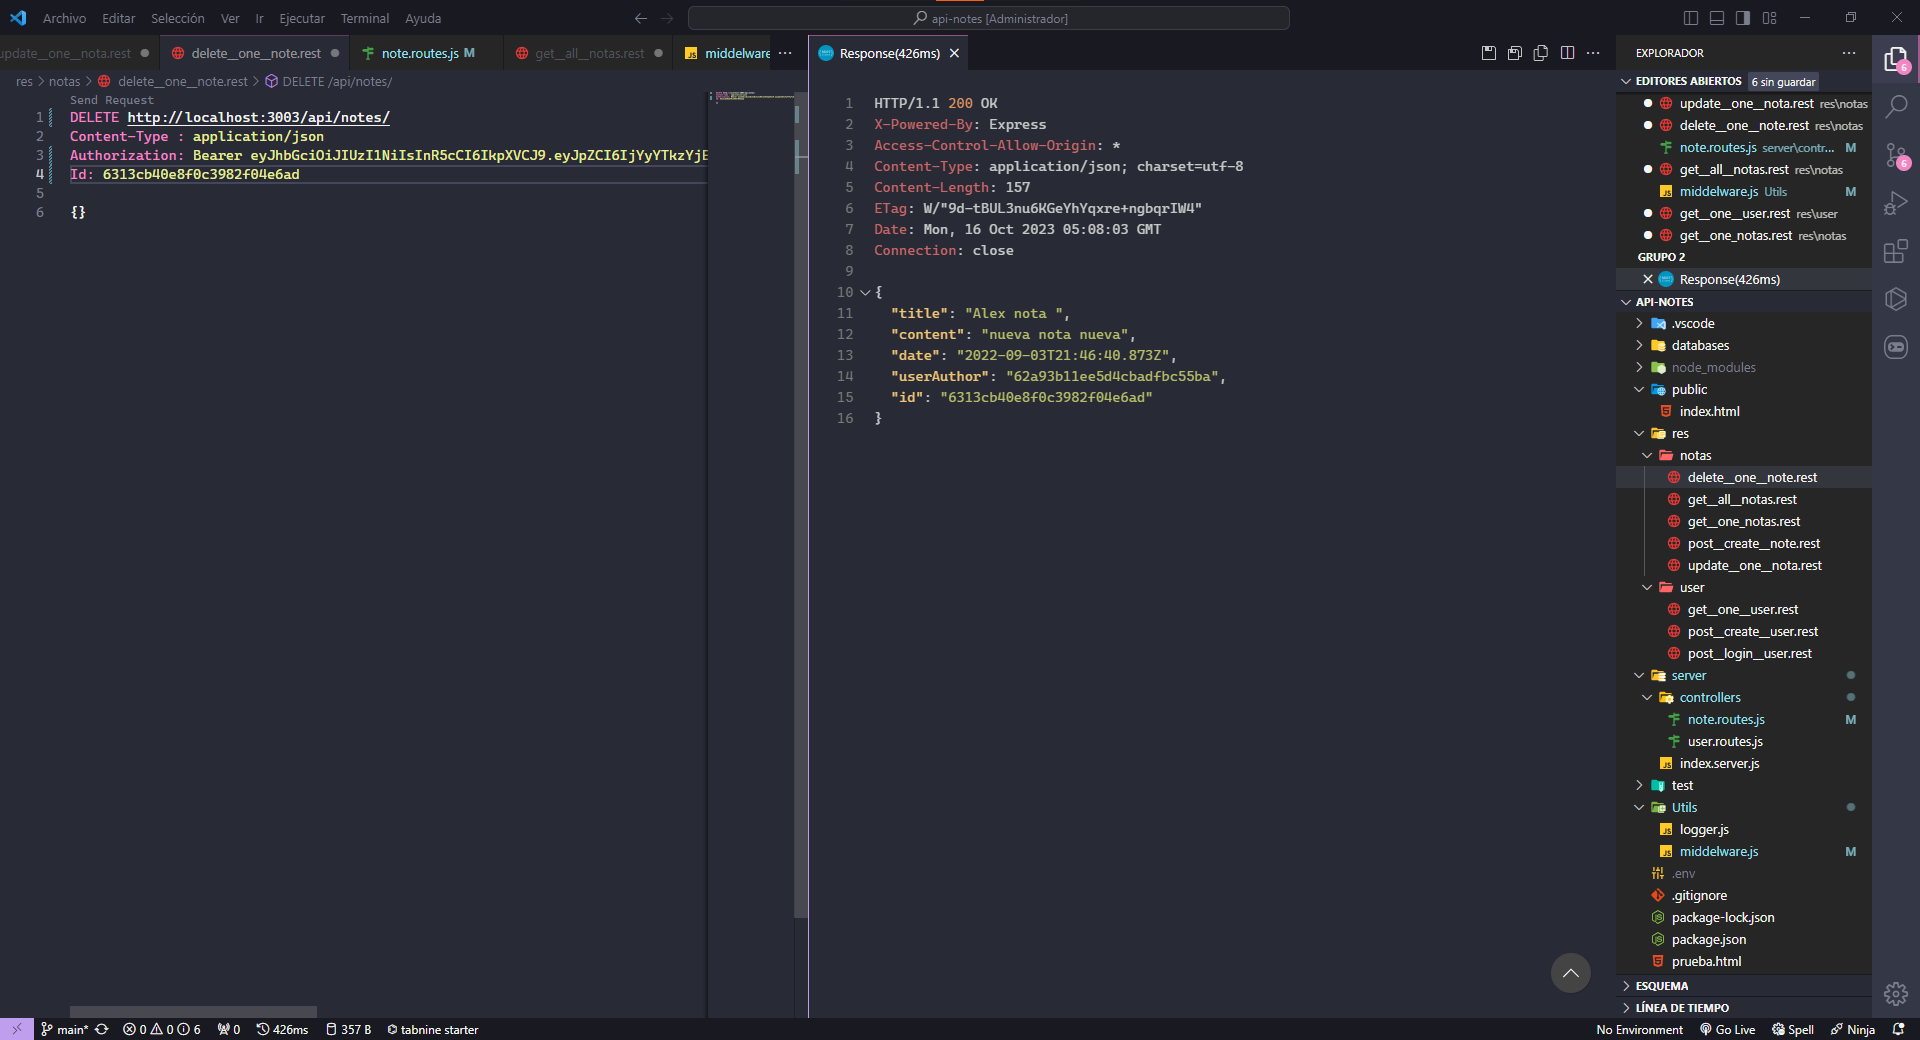This screenshot has height=1040, width=1920.
Task: Collapse the public folder
Action: [1639, 389]
